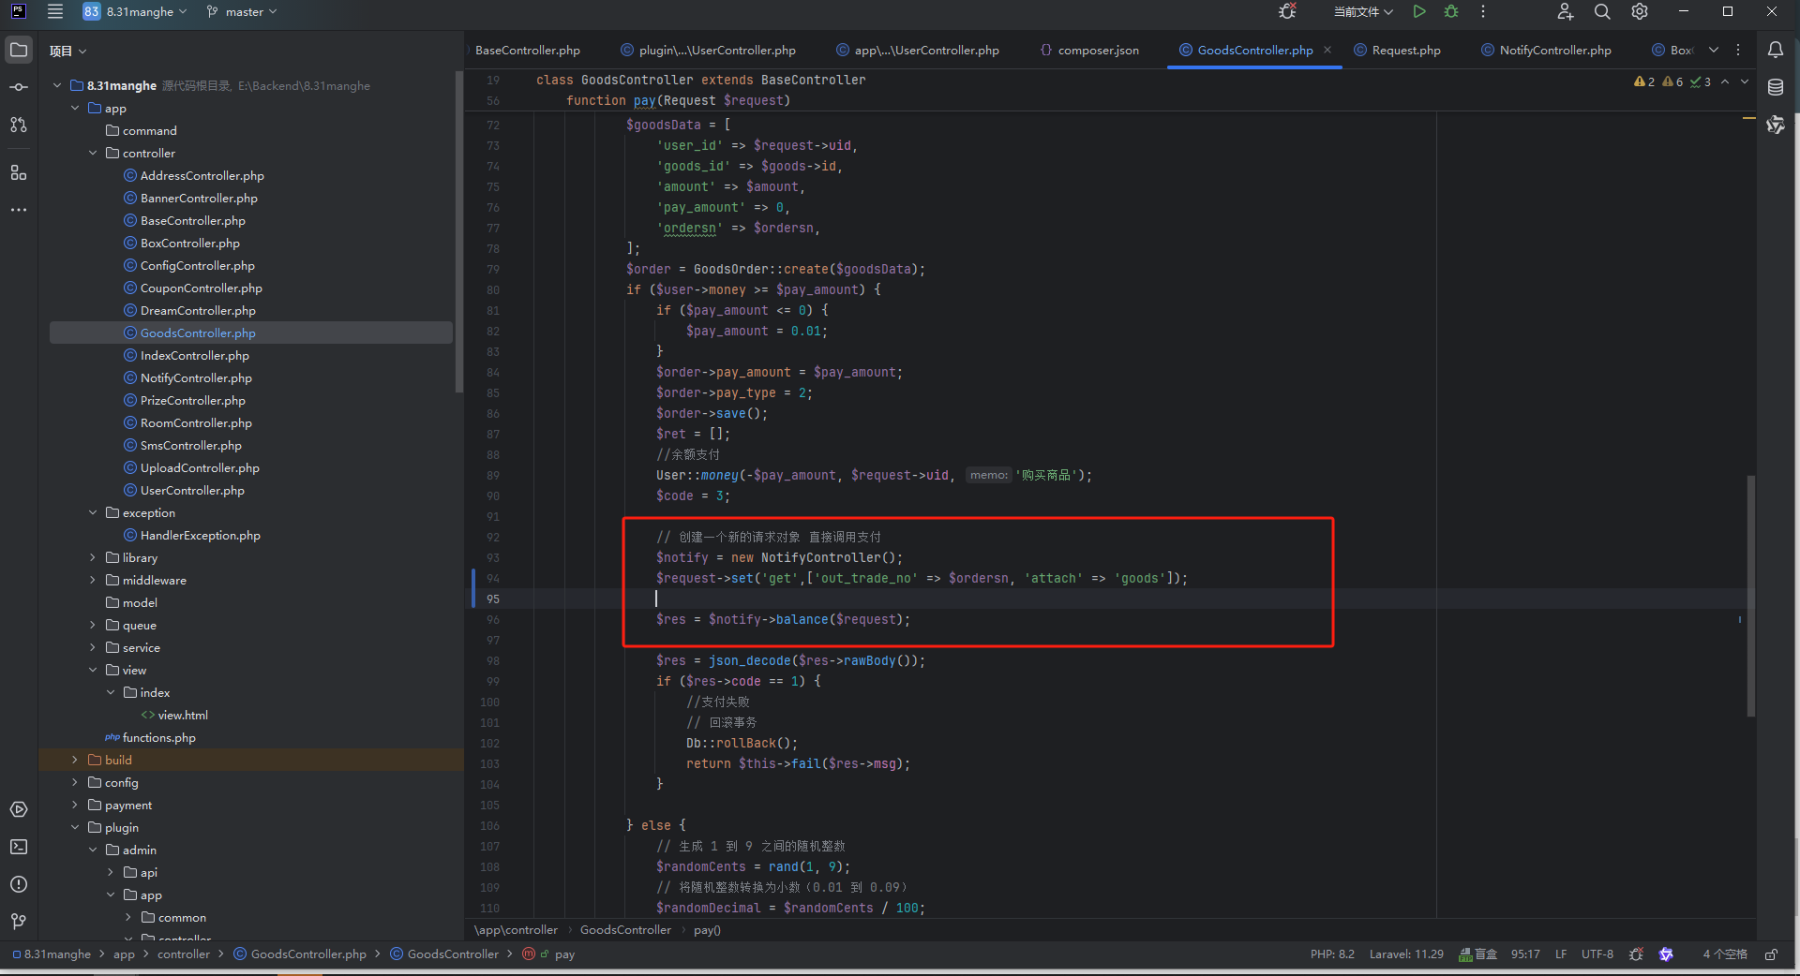Click line 96 in the gutter
The image size is (1800, 976).
click(x=493, y=620)
